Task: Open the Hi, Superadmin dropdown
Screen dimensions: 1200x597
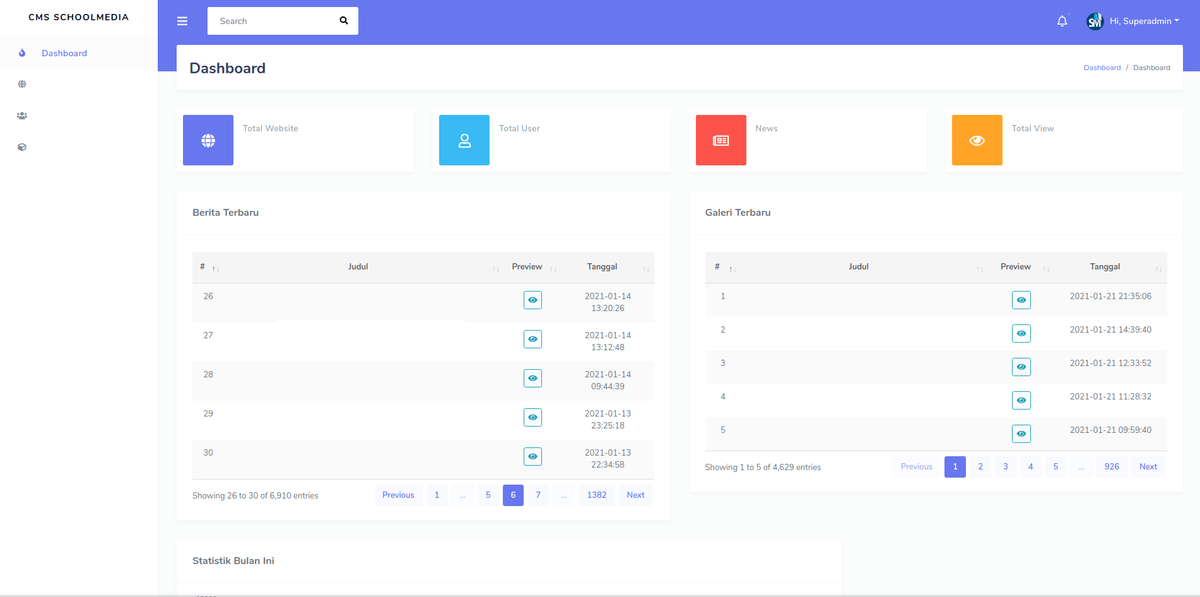Action: (x=1144, y=21)
